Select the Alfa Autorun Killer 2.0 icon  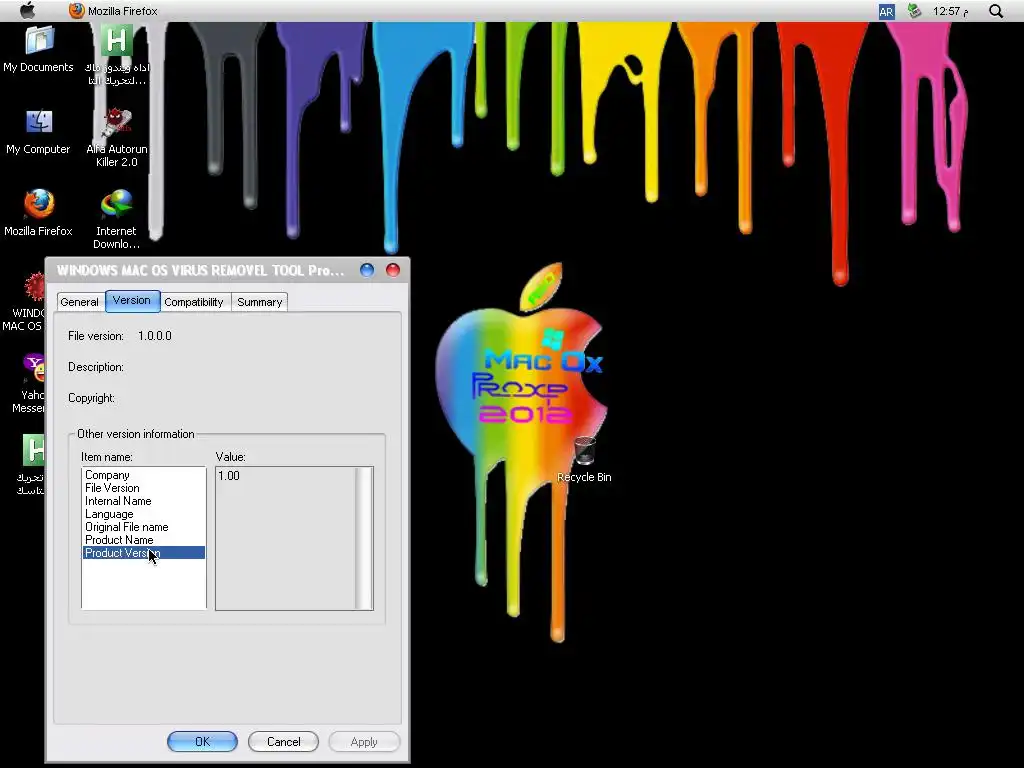pos(117,138)
